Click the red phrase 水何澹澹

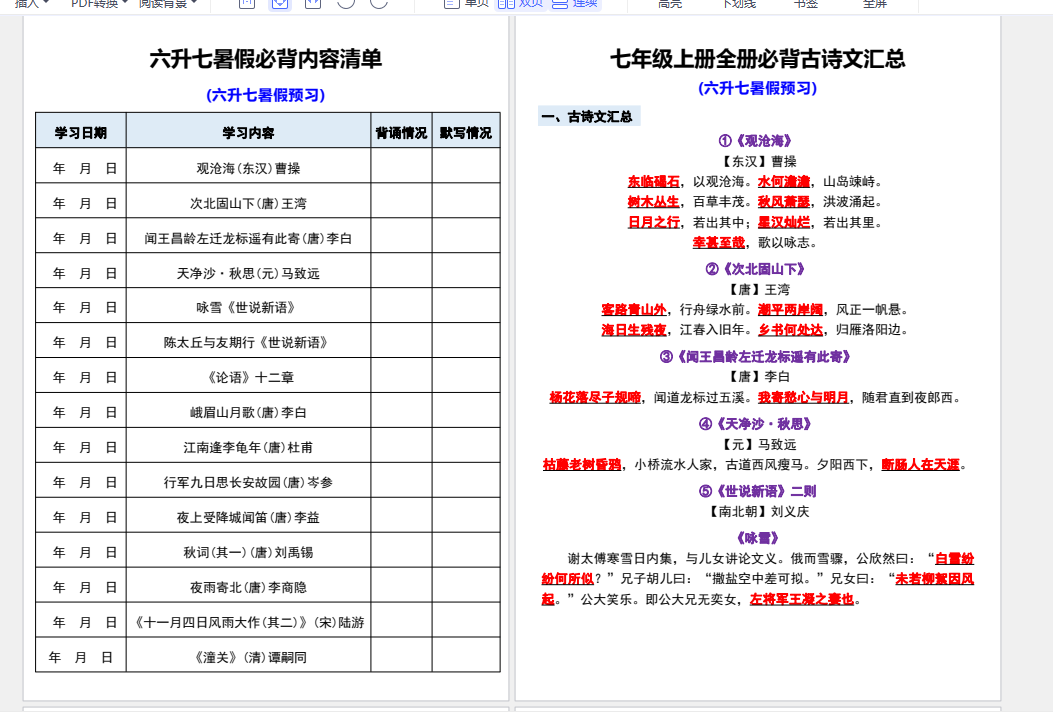click(784, 181)
